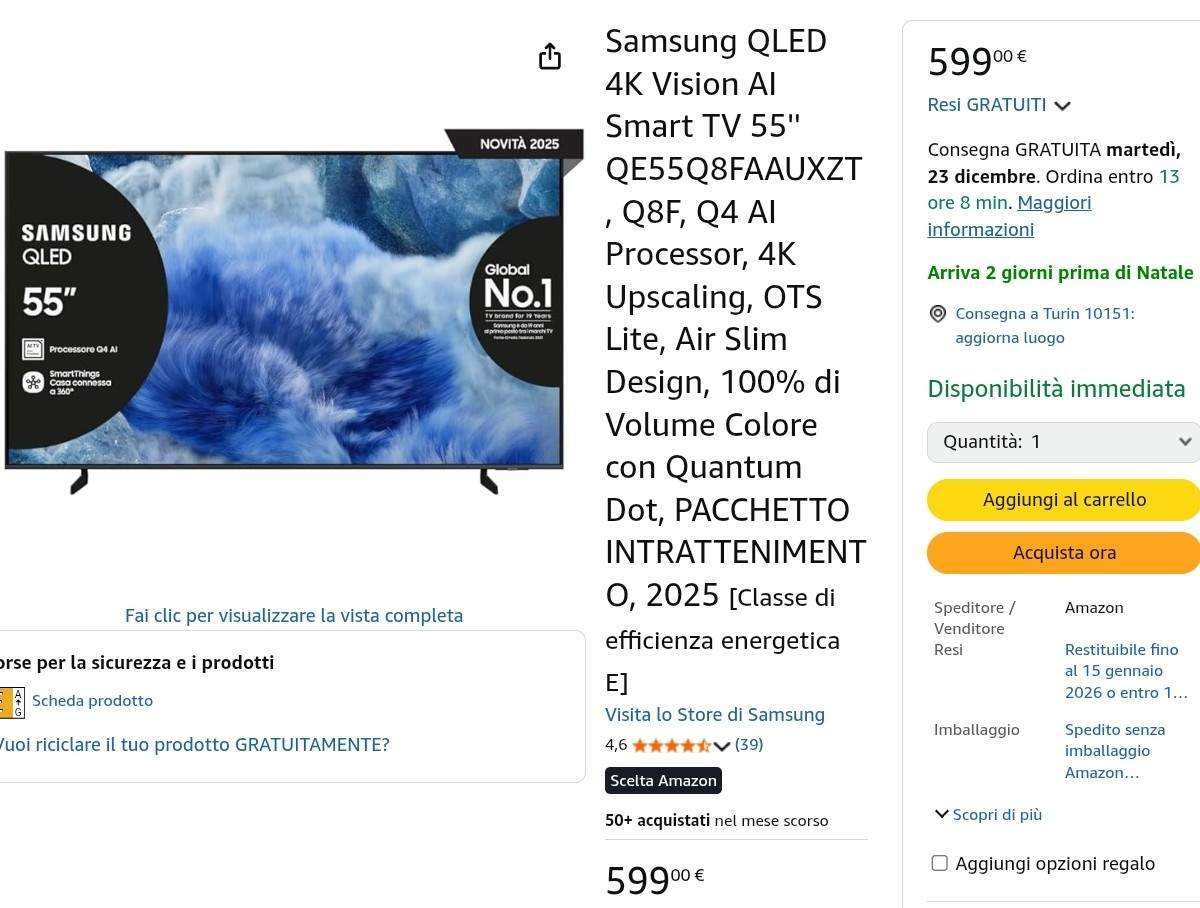Click the star rating icons

tap(670, 745)
